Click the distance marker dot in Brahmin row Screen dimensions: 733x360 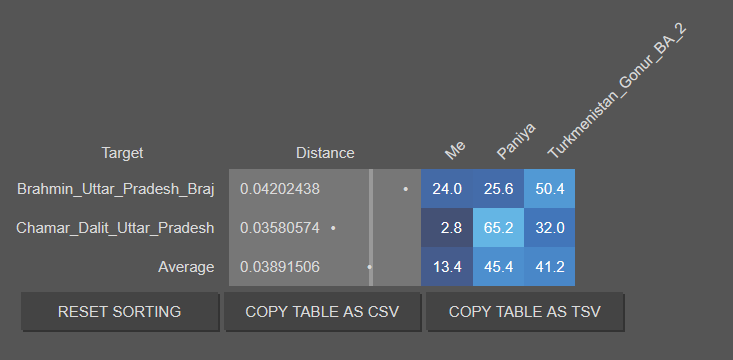pyautogui.click(x=405, y=189)
